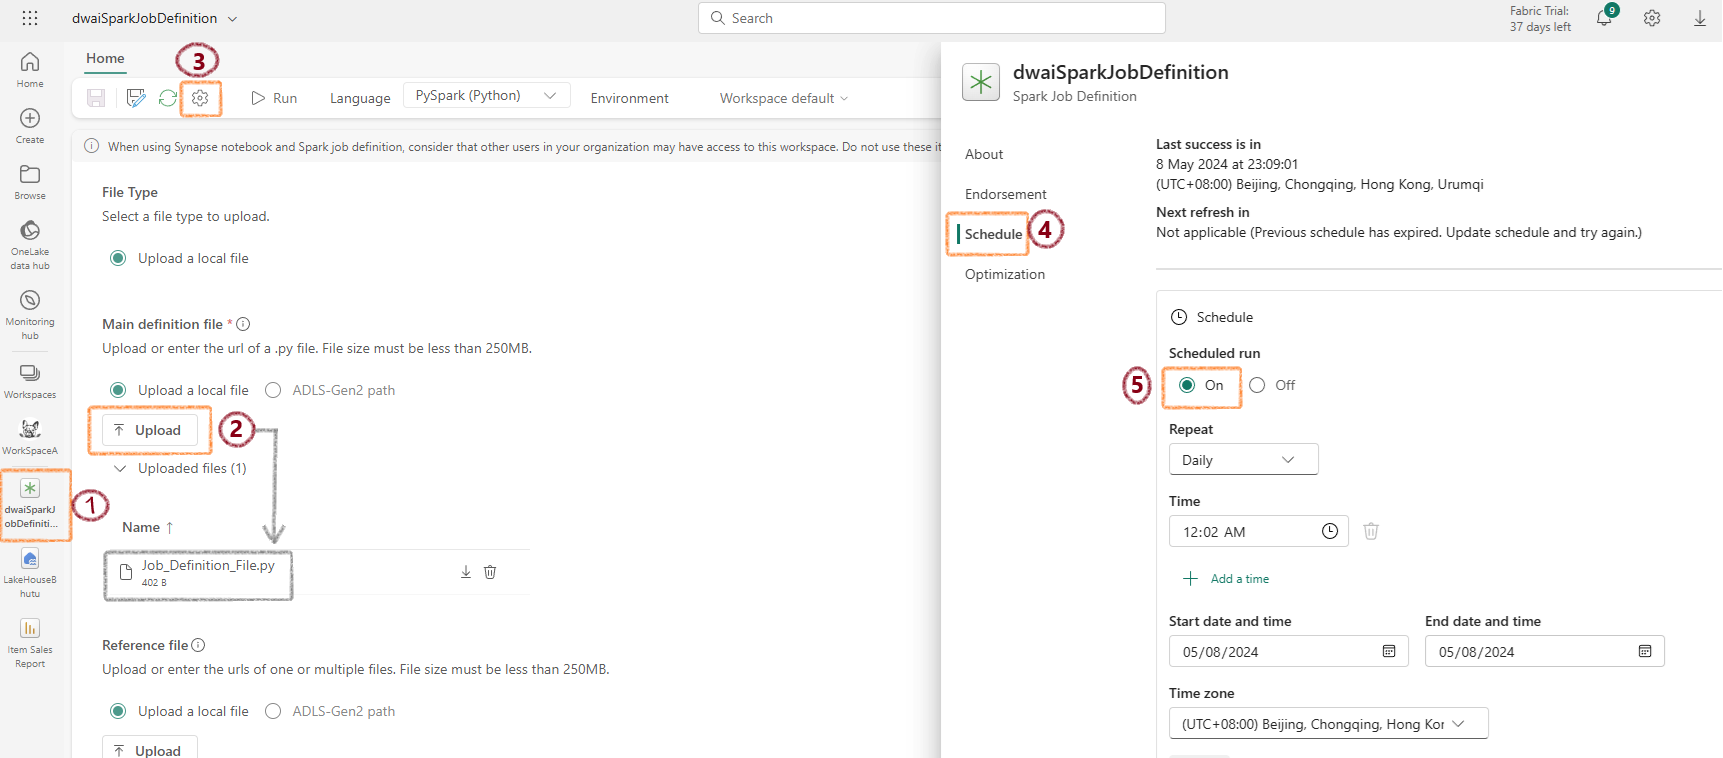Screen dimensions: 1723x758
Task: Open Browse in the sidebar
Action: point(30,182)
